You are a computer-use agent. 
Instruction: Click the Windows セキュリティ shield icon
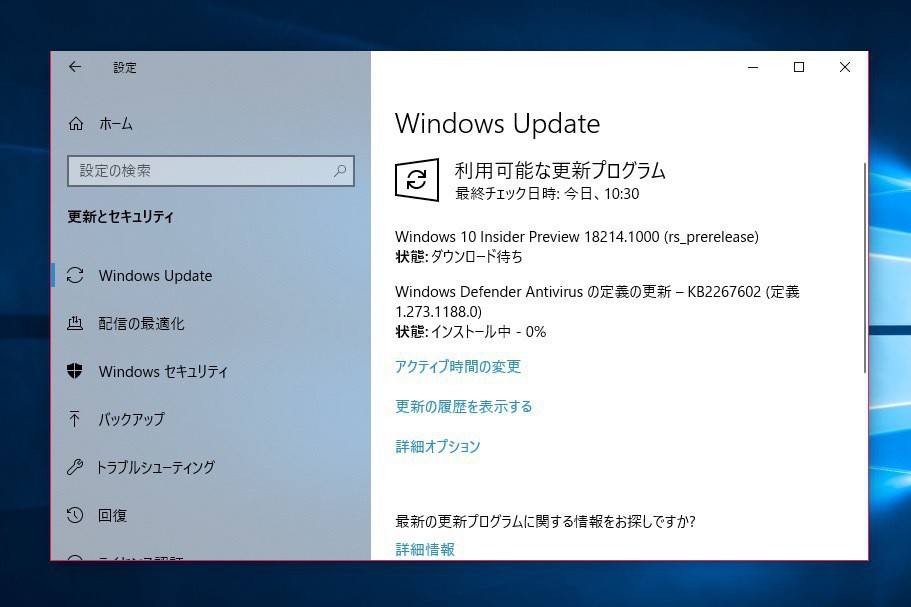click(x=75, y=371)
